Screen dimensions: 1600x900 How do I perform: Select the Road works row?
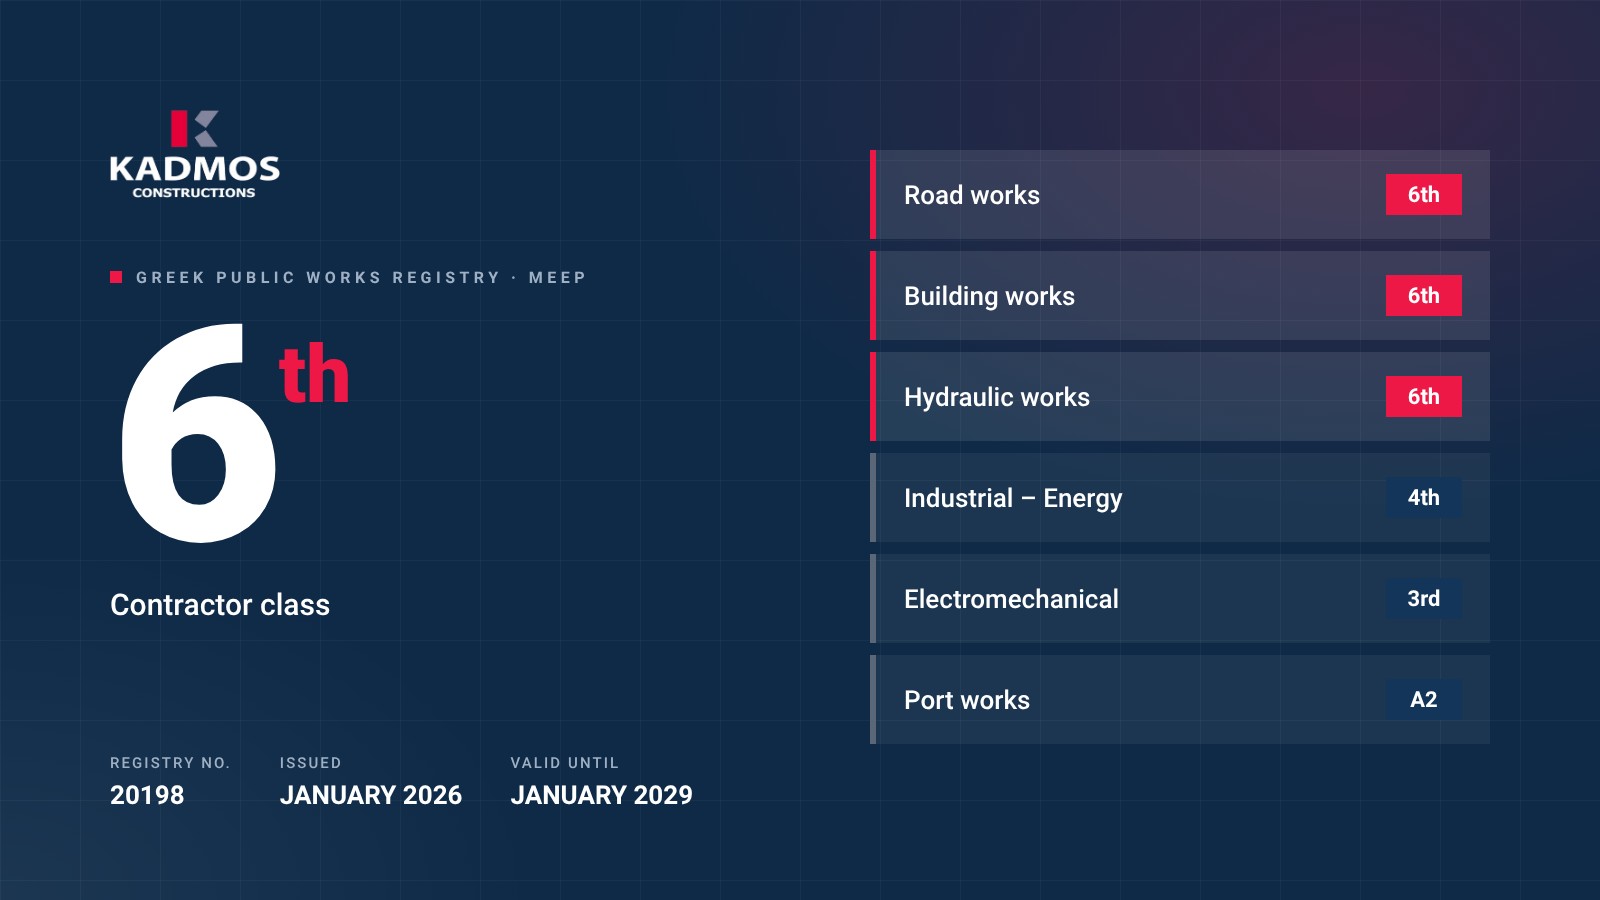(1180, 195)
